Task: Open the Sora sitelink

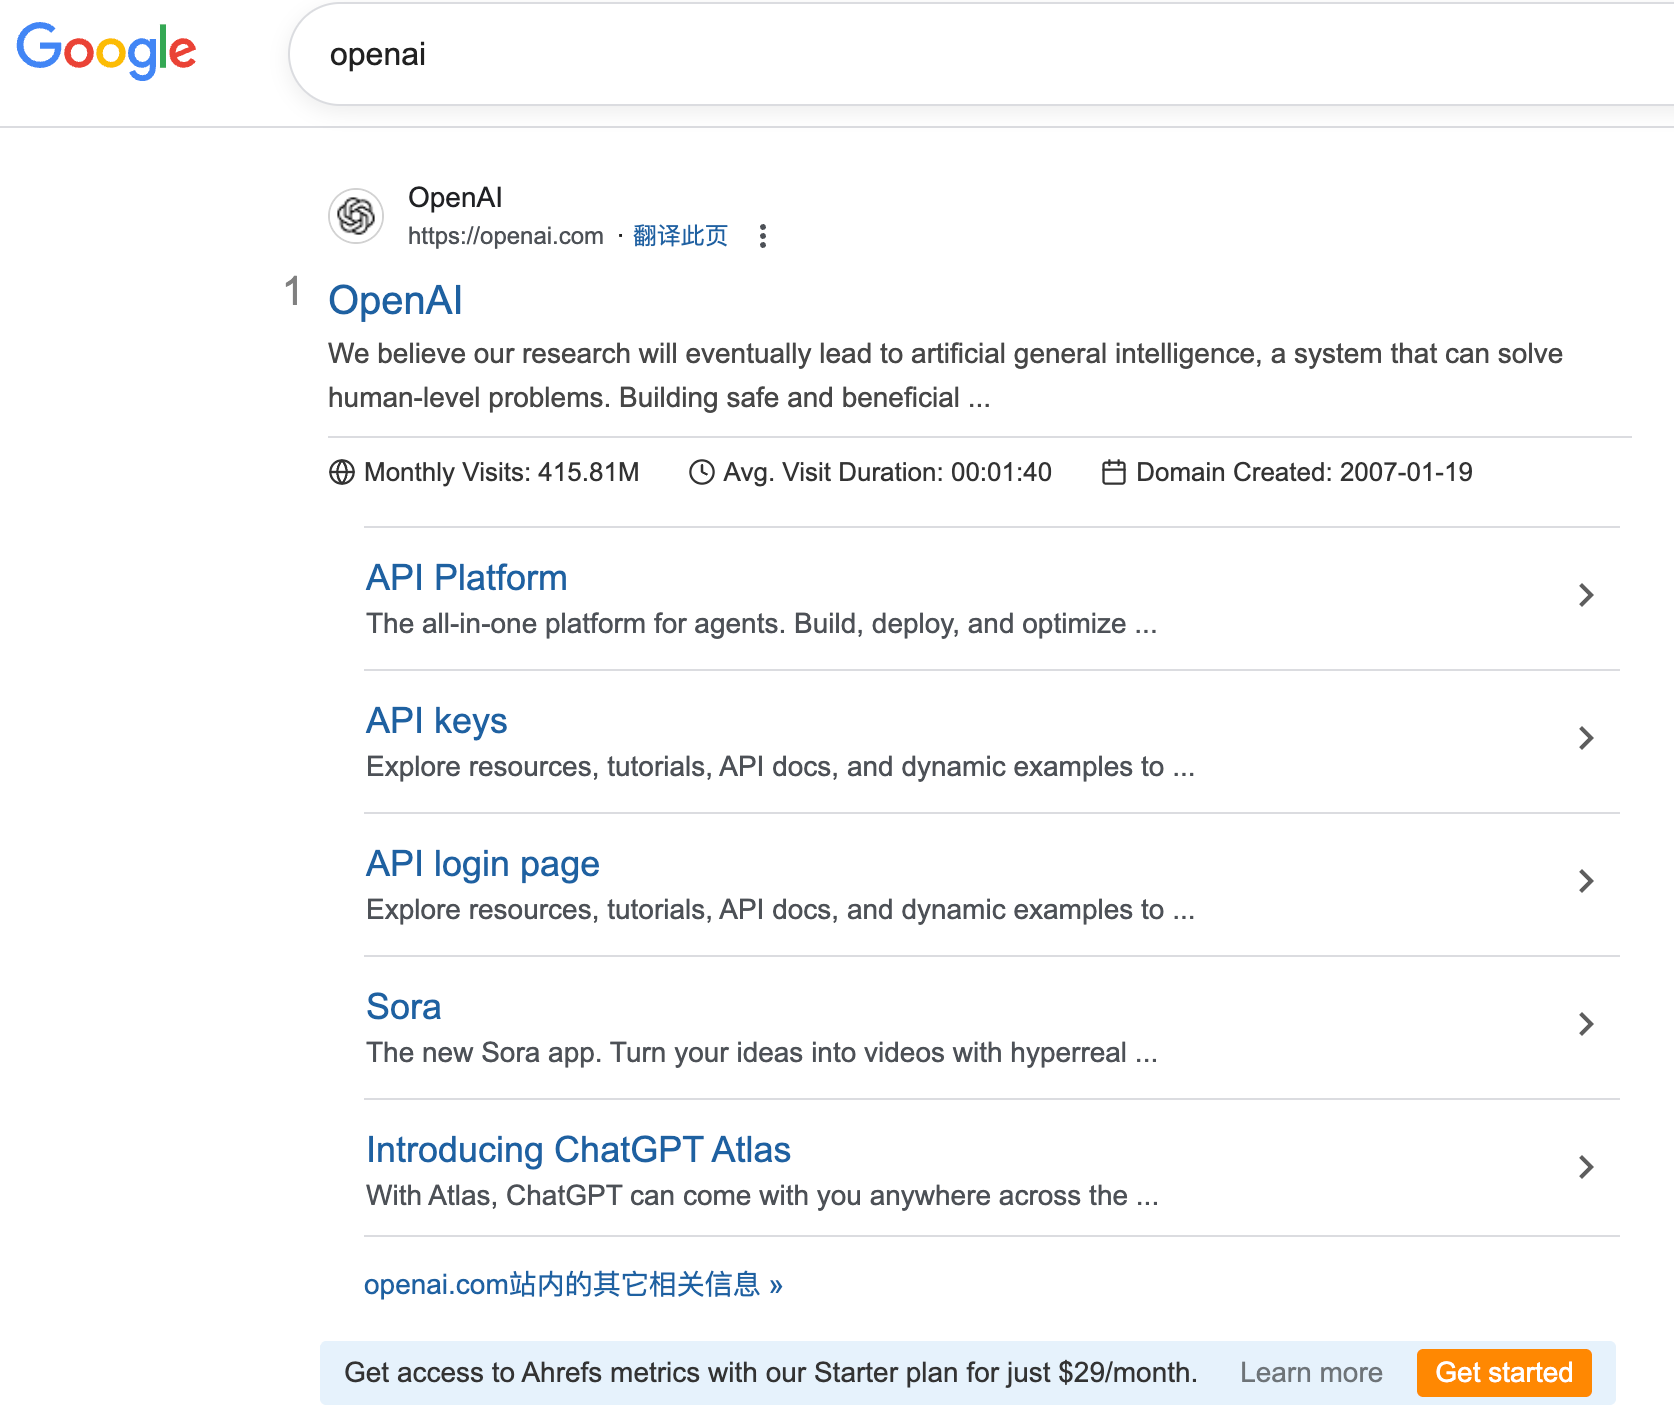Action: (403, 1007)
